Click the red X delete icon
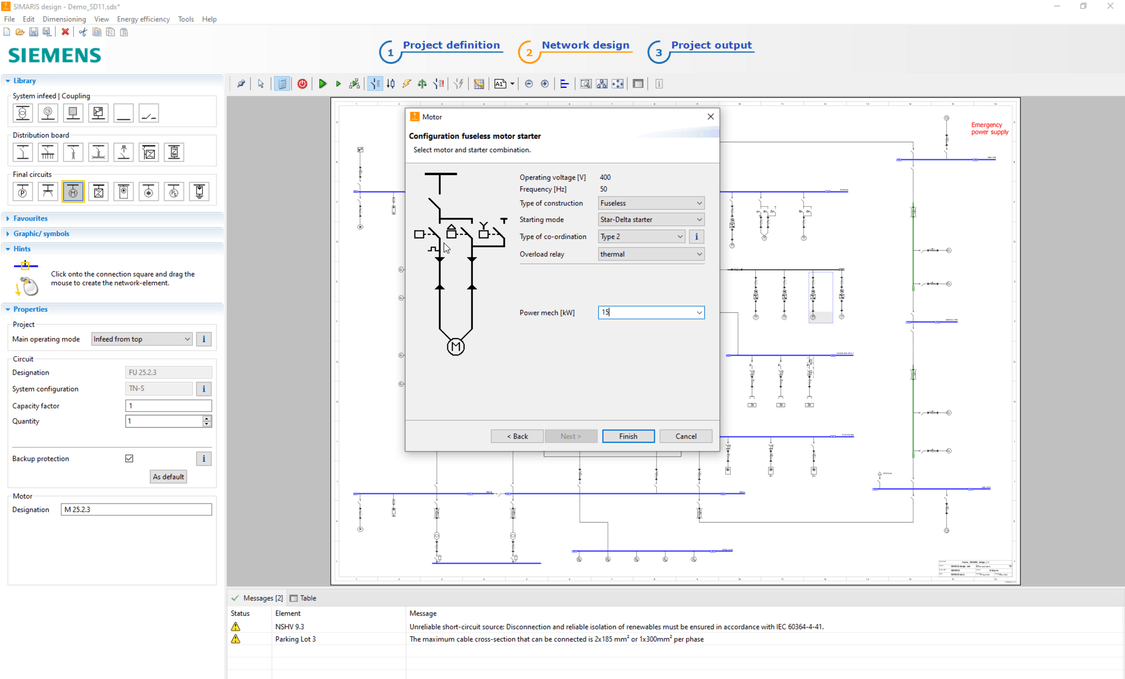The image size is (1125, 679). pos(65,32)
